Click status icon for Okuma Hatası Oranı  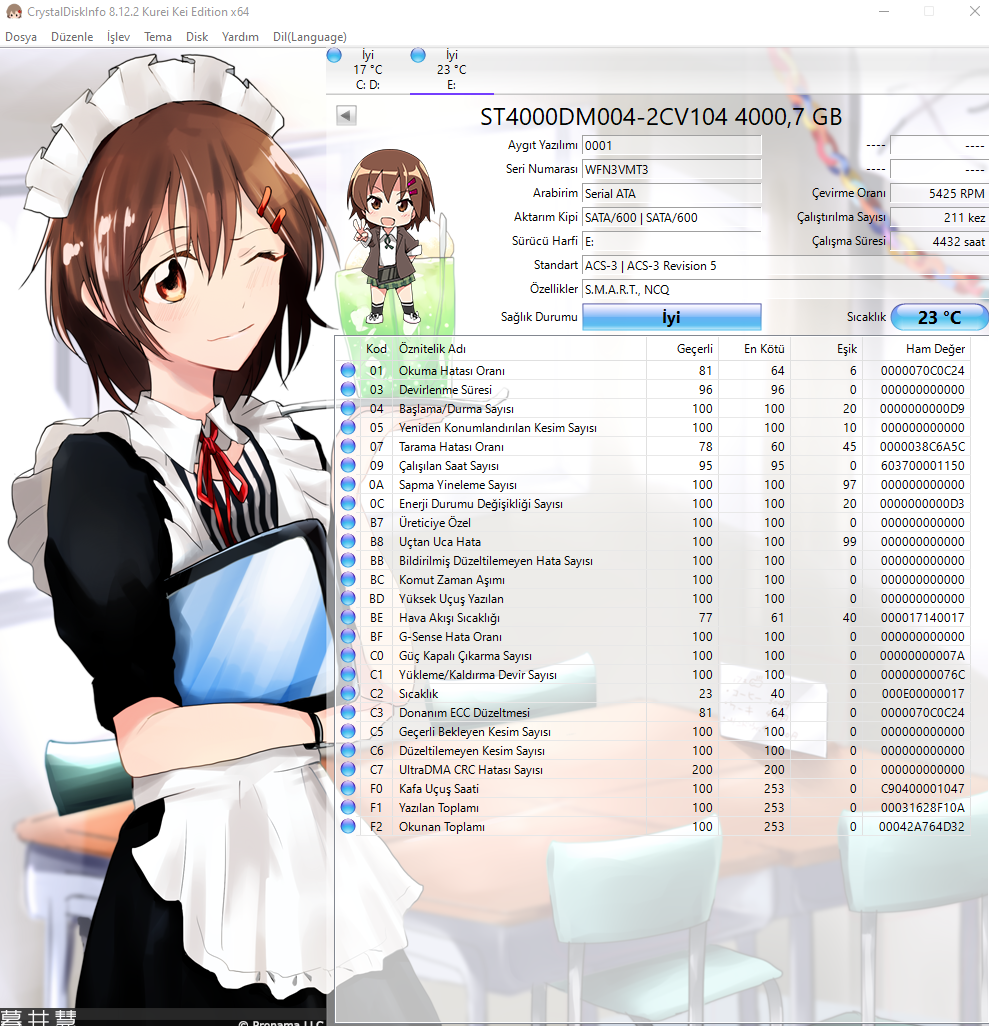point(348,370)
